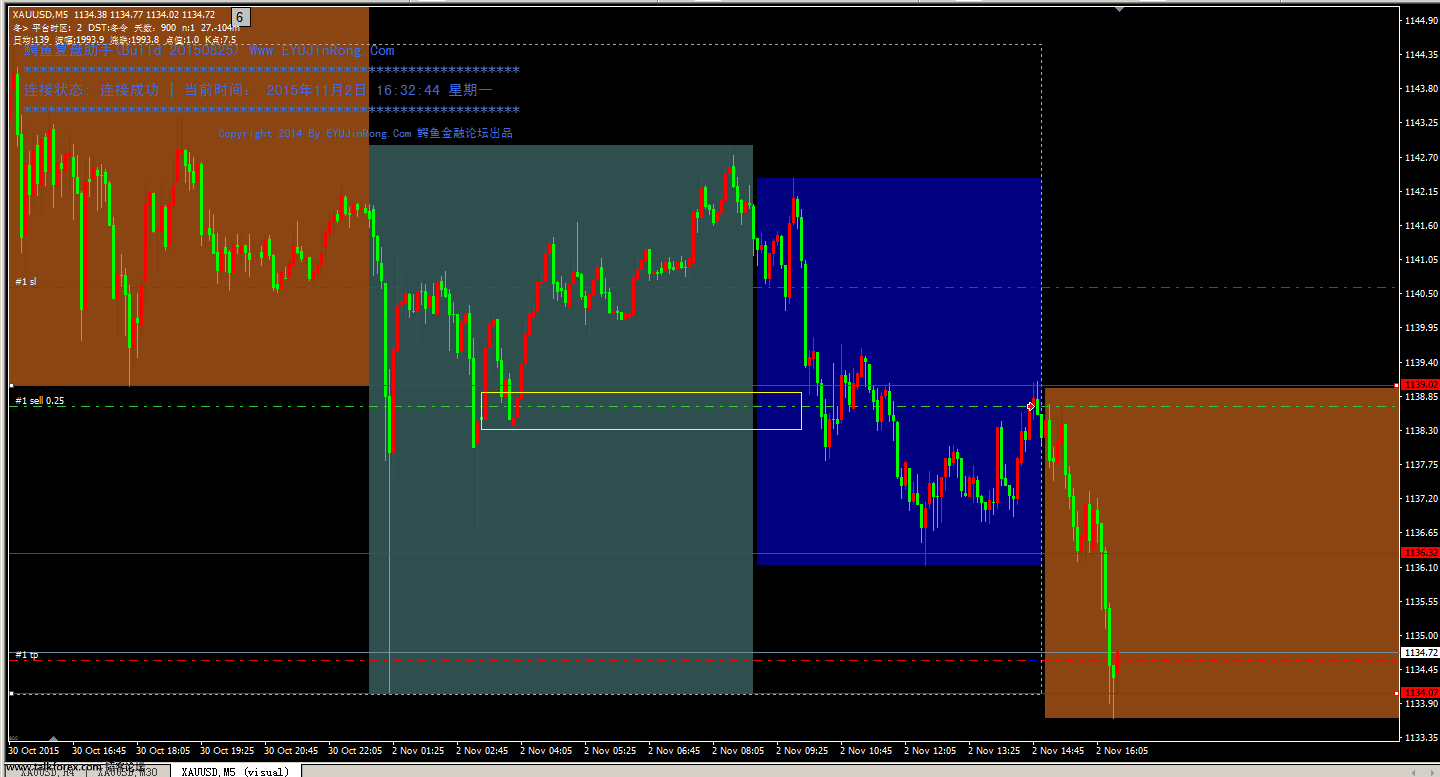The height and width of the screenshot is (777, 1440).
Task: Select the XAUUSD,M5 (visual) chart tab
Action: tap(235, 771)
